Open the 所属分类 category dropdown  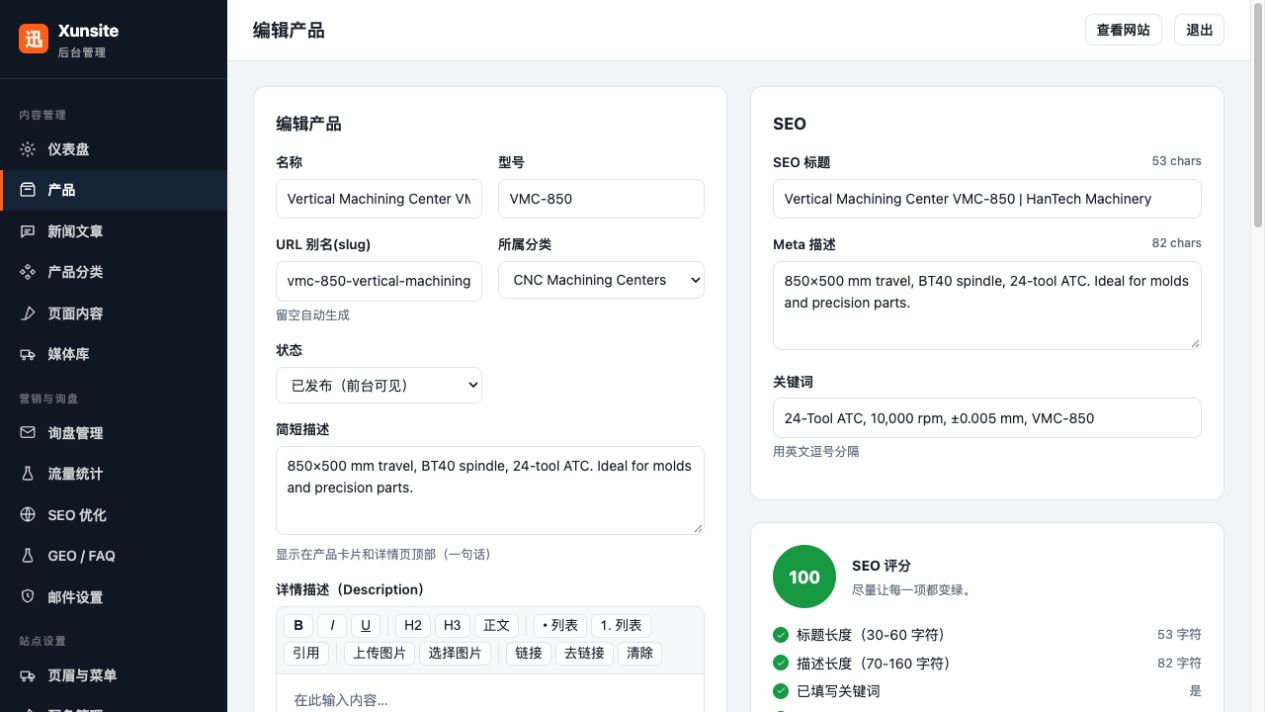(601, 280)
